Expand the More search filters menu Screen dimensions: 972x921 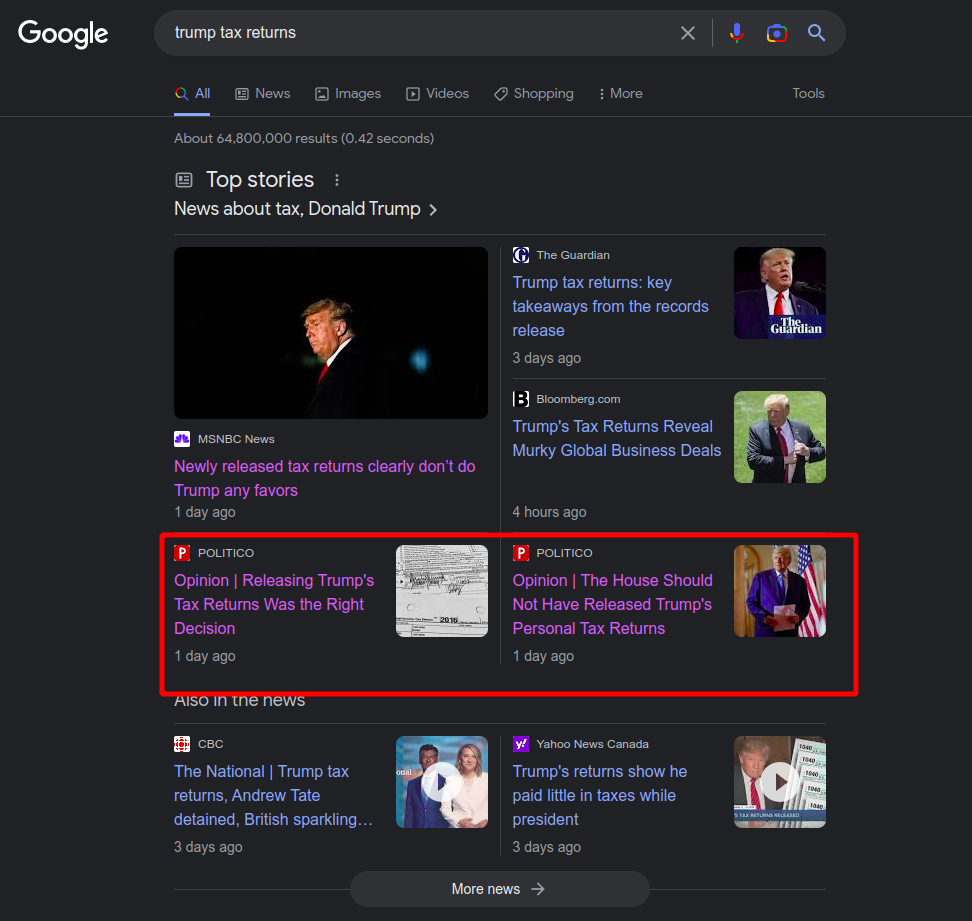(620, 94)
